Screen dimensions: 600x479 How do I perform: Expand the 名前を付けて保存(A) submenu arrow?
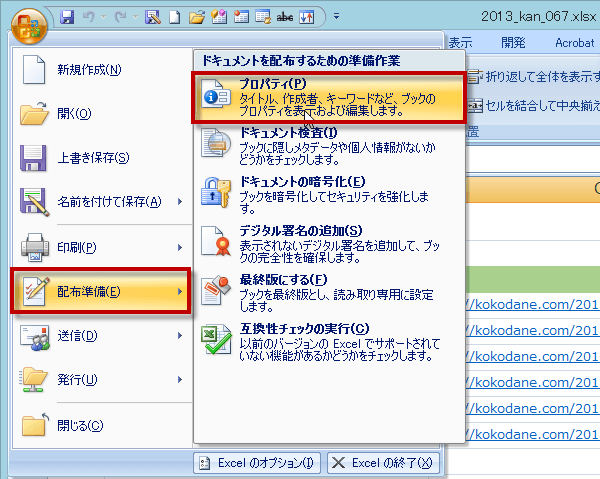[x=180, y=202]
